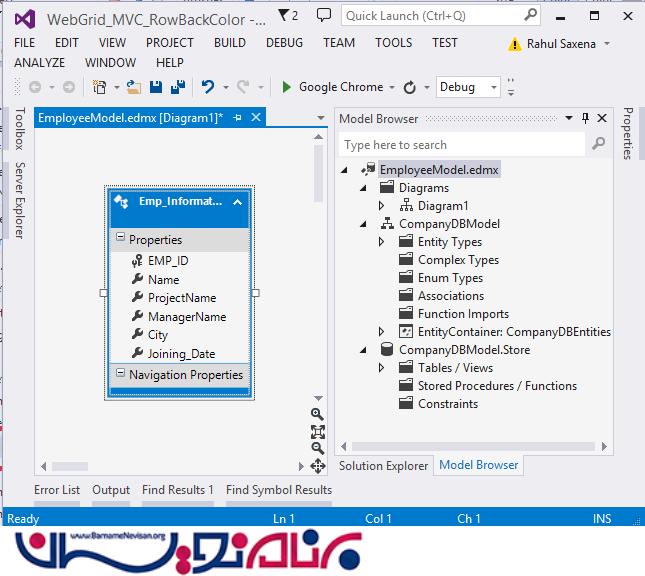This screenshot has width=645, height=576.
Task: Click the feedback speech bubble icon
Action: coord(323,15)
